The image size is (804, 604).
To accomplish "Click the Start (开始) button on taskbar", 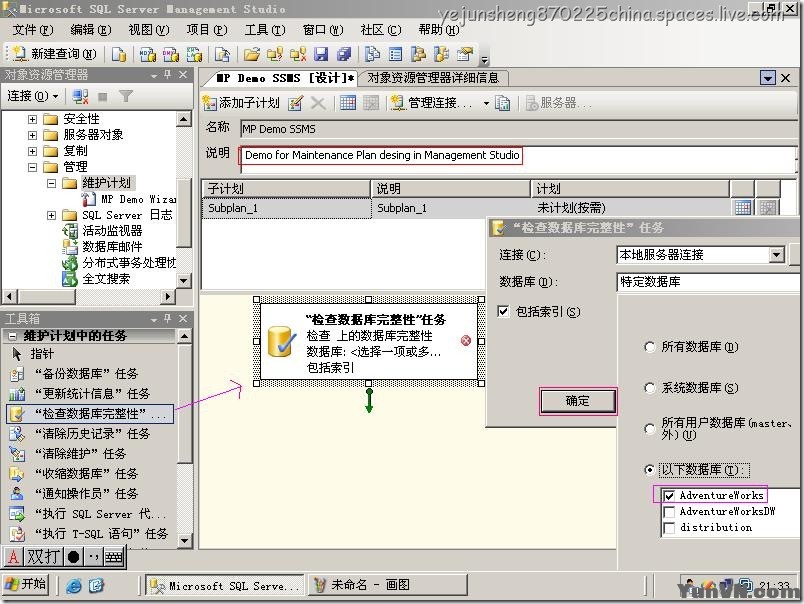I will pyautogui.click(x=26, y=585).
